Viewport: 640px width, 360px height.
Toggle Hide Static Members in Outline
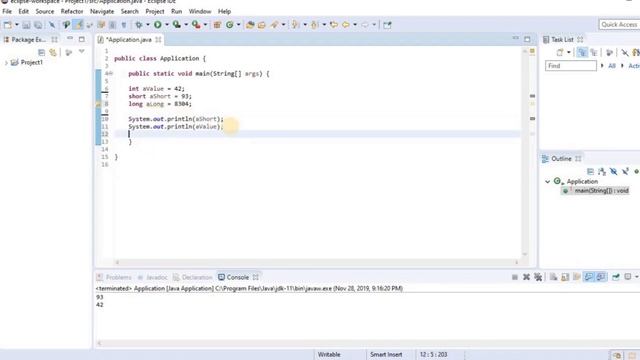pyautogui.click(x=625, y=171)
